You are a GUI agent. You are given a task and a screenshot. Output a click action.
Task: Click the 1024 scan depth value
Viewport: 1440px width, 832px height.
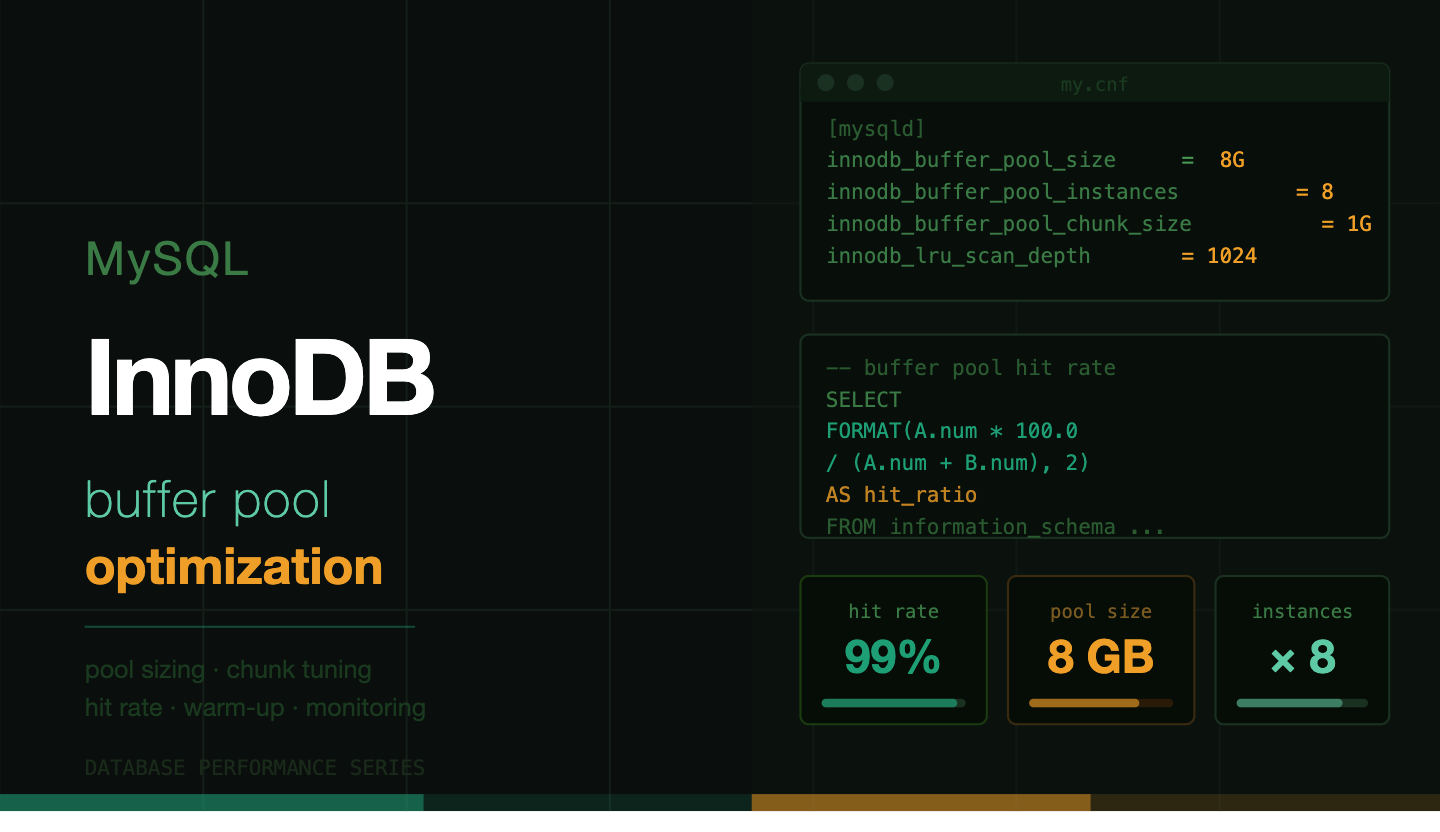[x=1232, y=256]
